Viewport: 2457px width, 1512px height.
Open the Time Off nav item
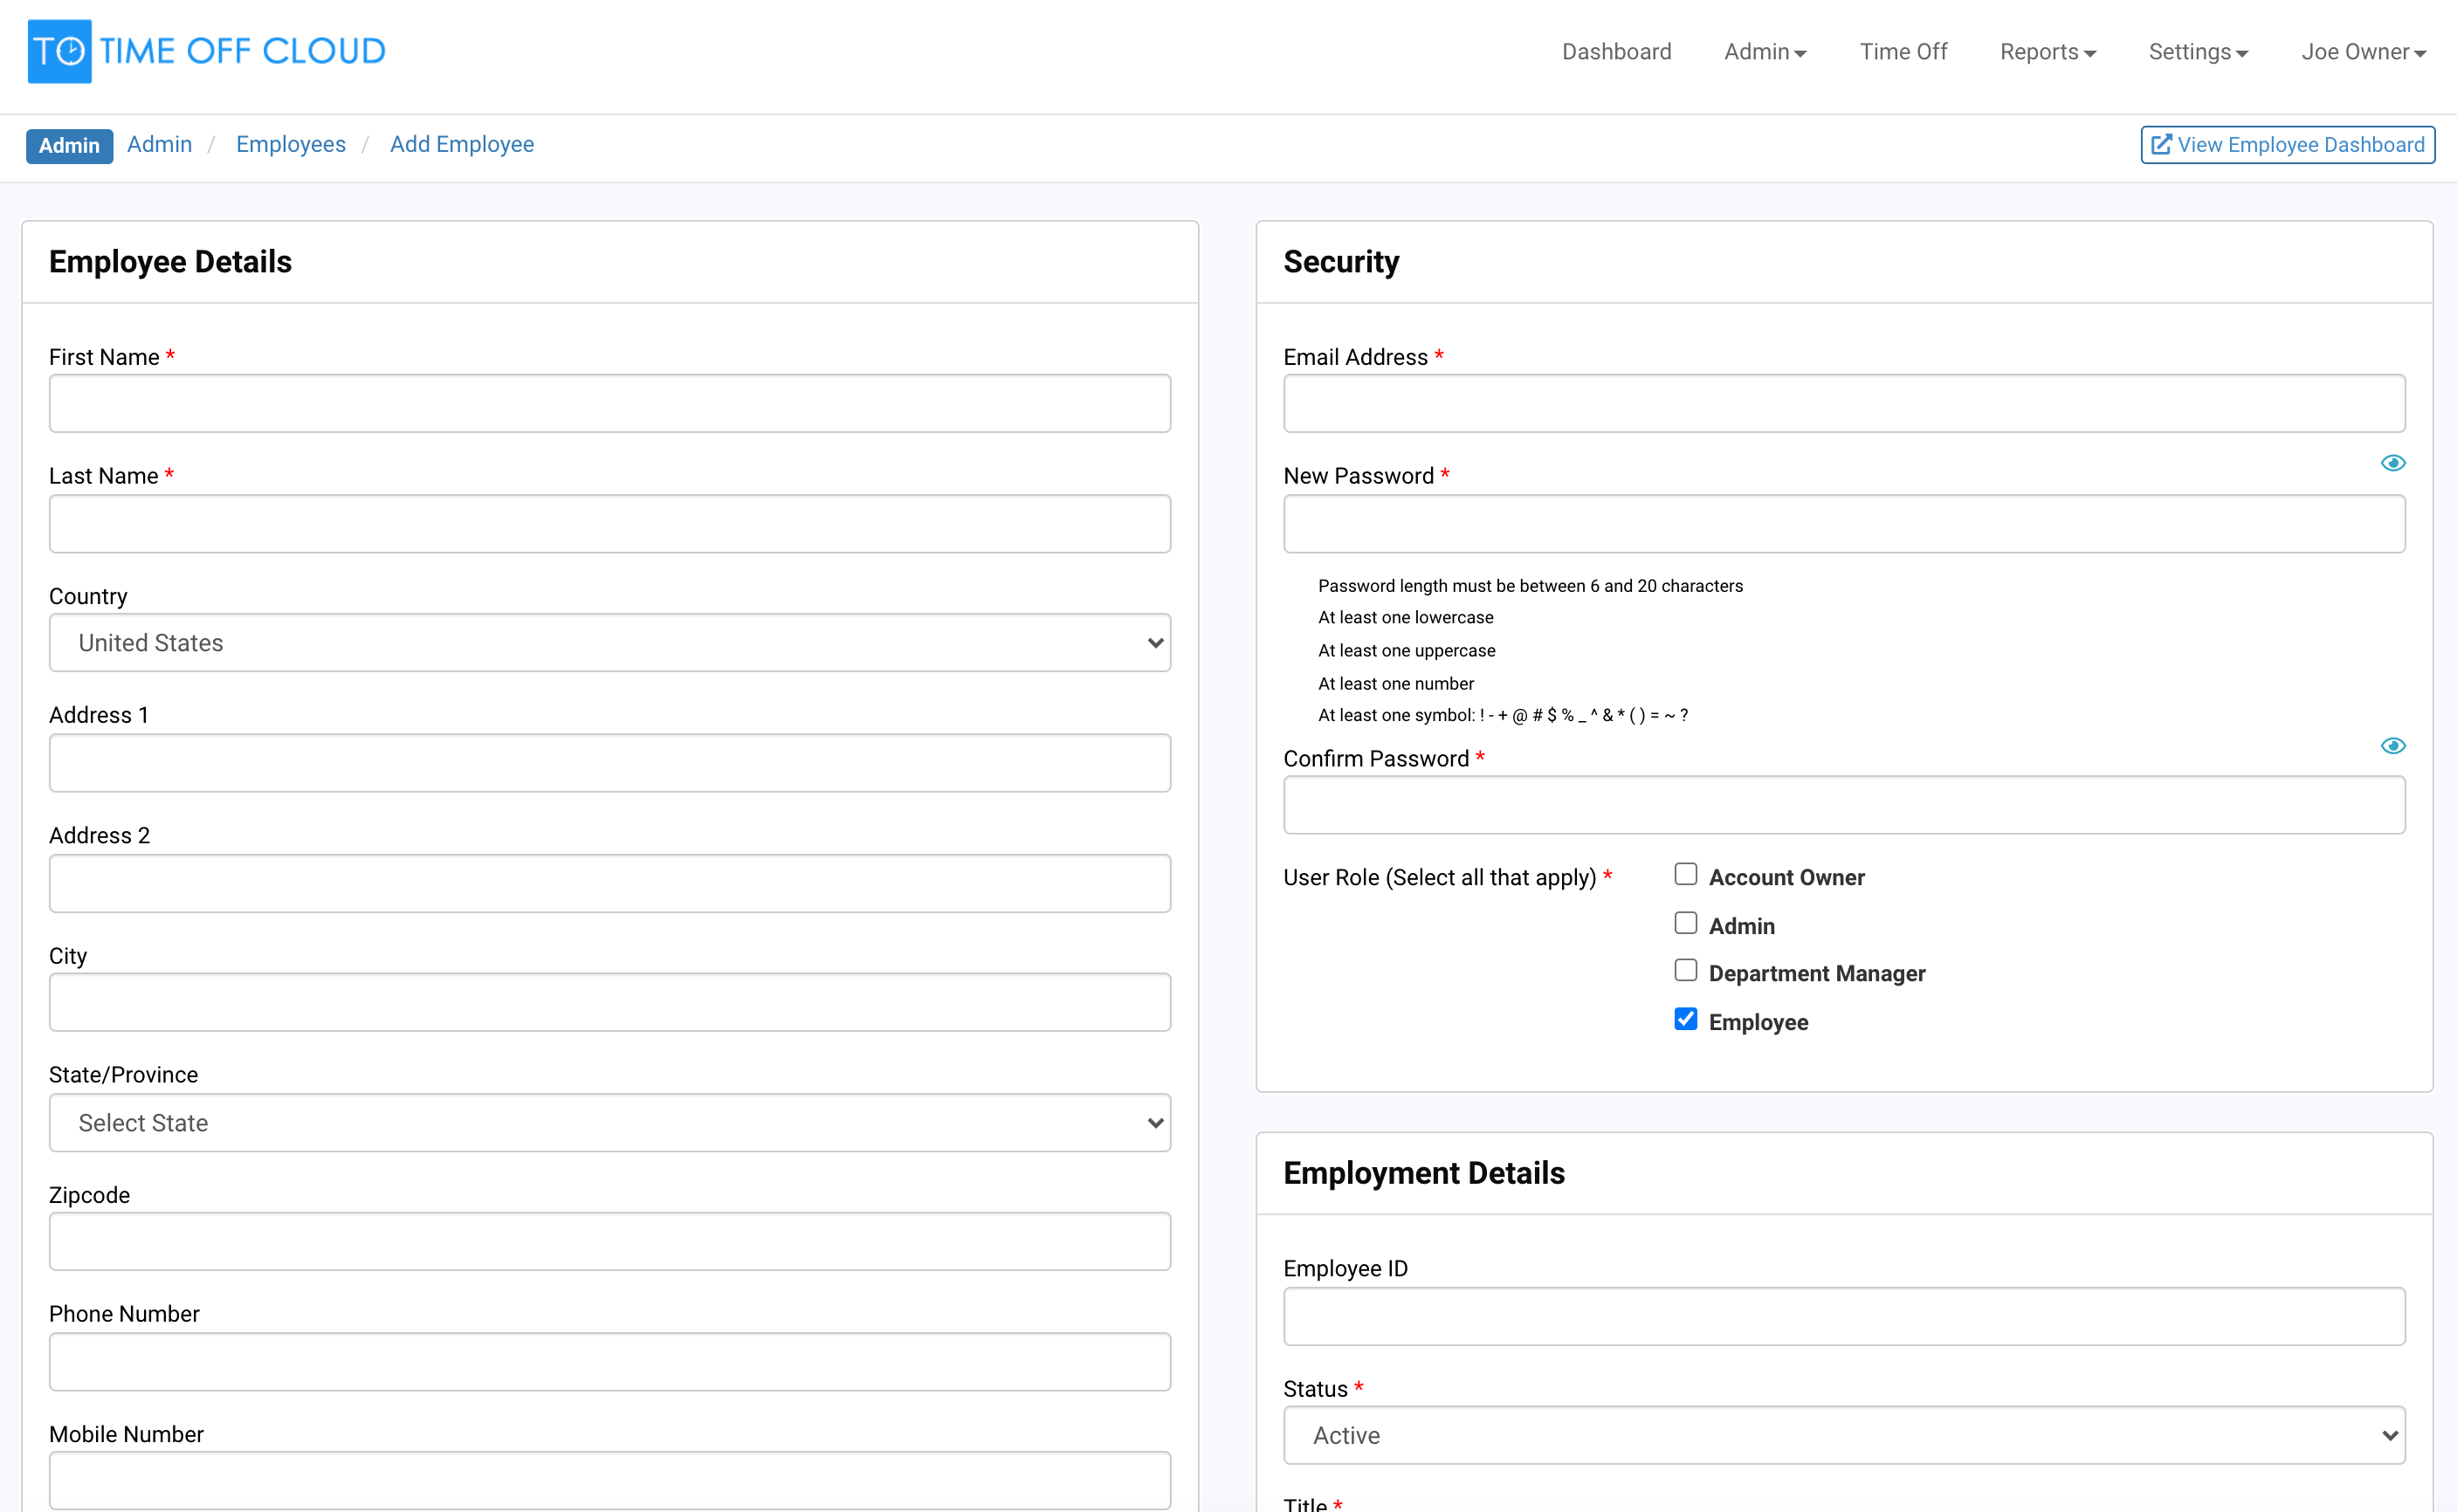pos(1903,52)
